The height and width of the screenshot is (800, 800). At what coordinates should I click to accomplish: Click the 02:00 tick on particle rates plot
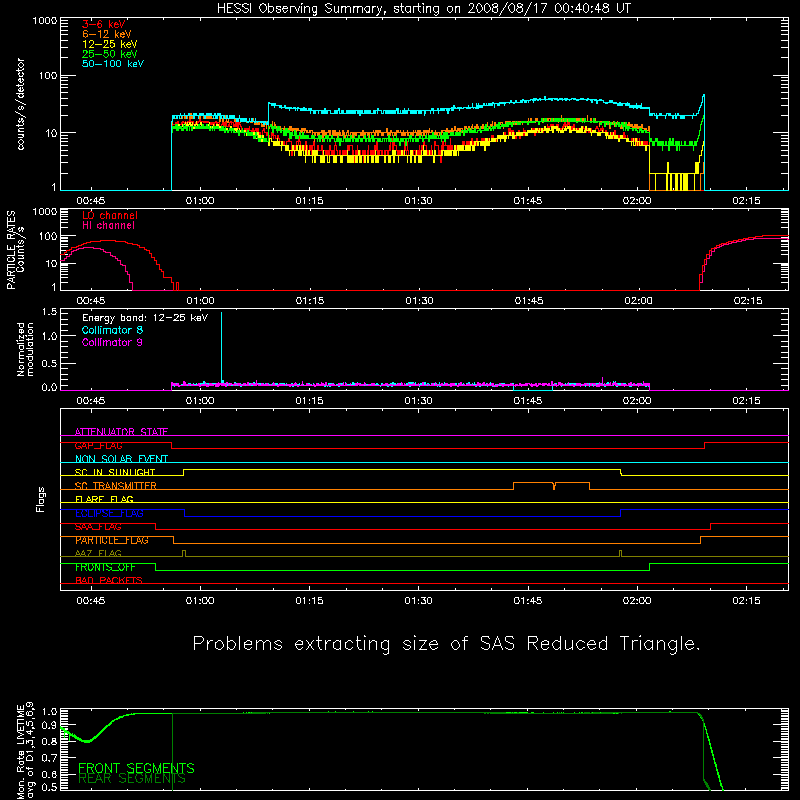coord(638,301)
